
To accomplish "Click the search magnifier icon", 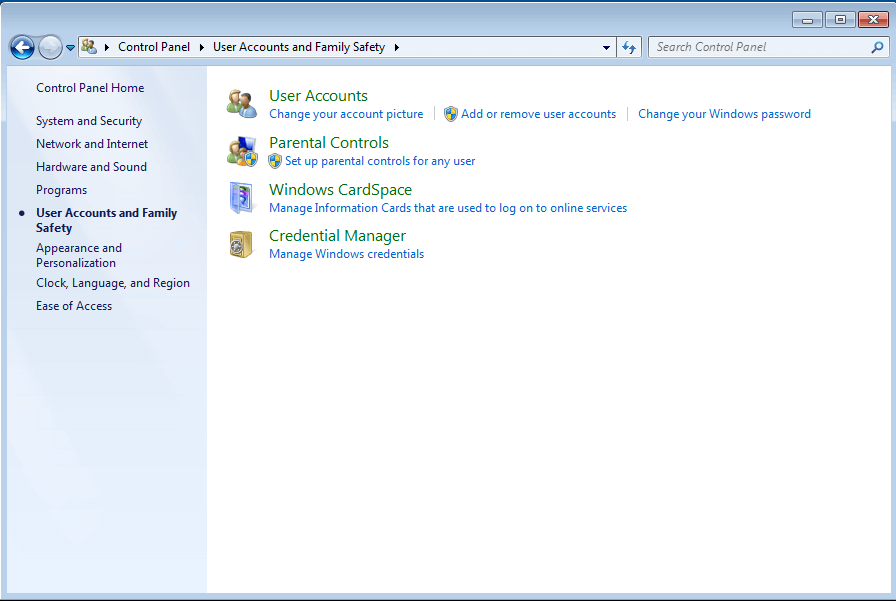I will [x=877, y=47].
